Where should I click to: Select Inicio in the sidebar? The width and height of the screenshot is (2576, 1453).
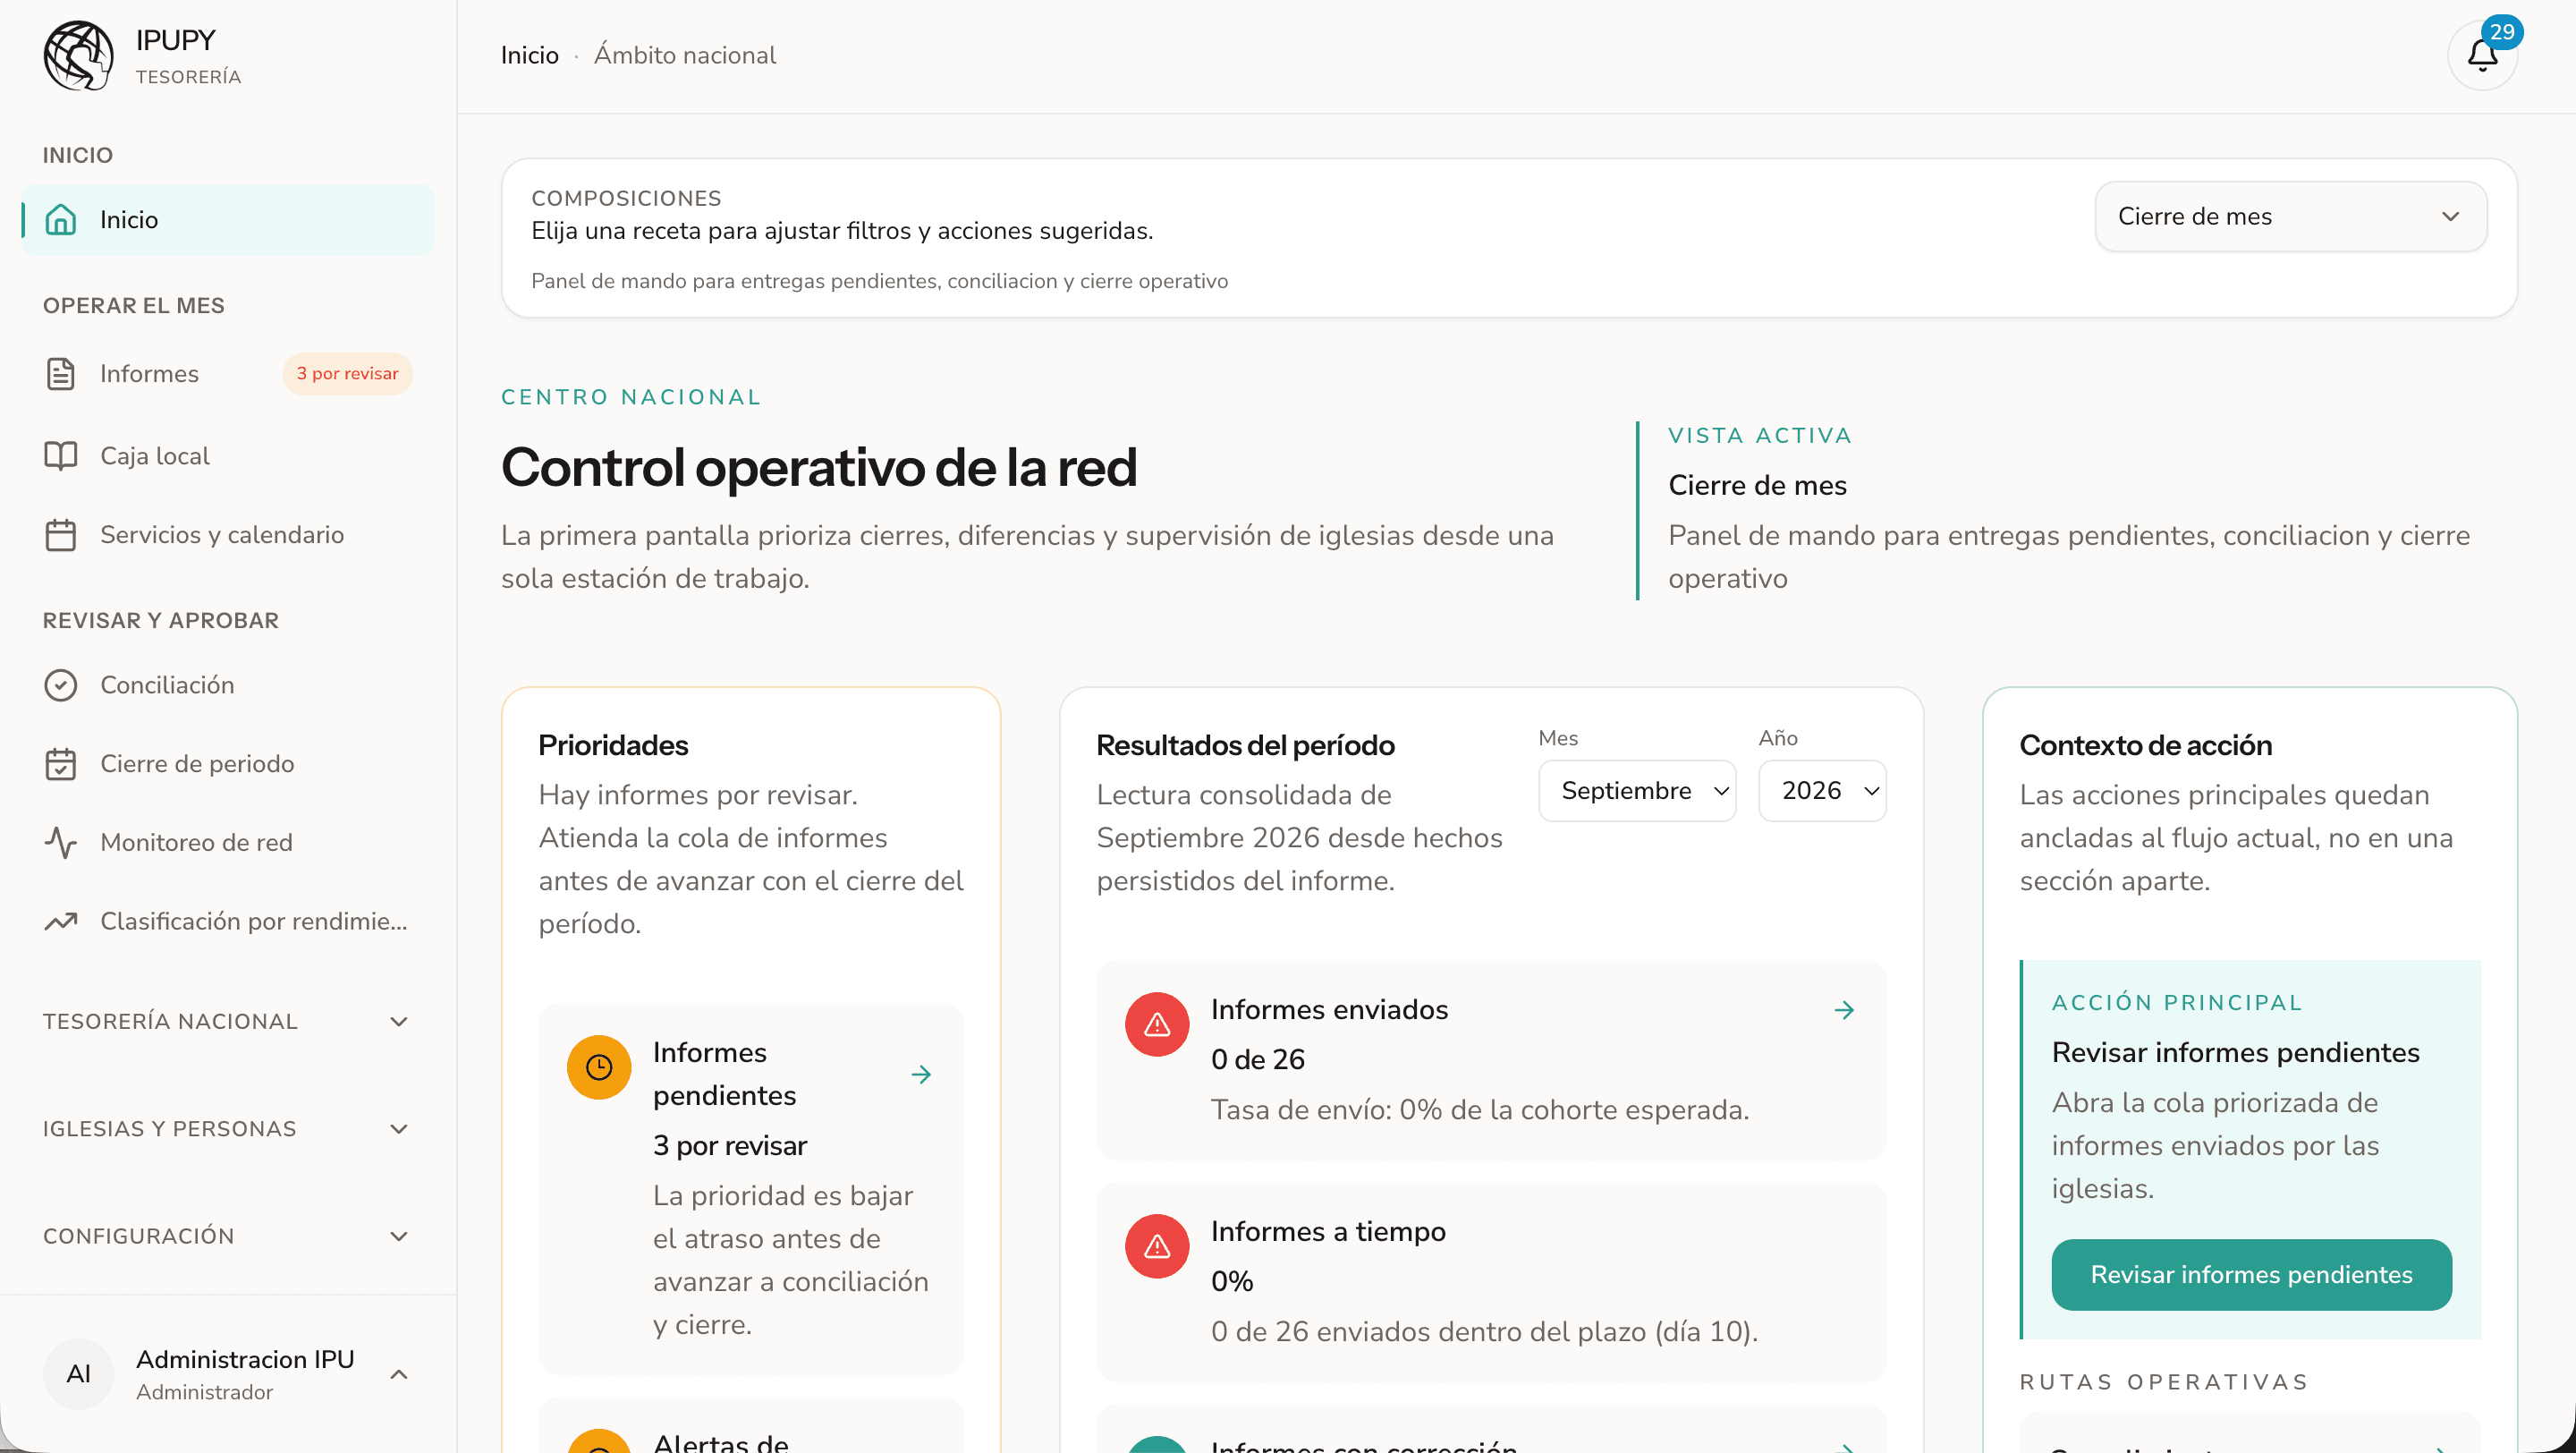(x=228, y=219)
